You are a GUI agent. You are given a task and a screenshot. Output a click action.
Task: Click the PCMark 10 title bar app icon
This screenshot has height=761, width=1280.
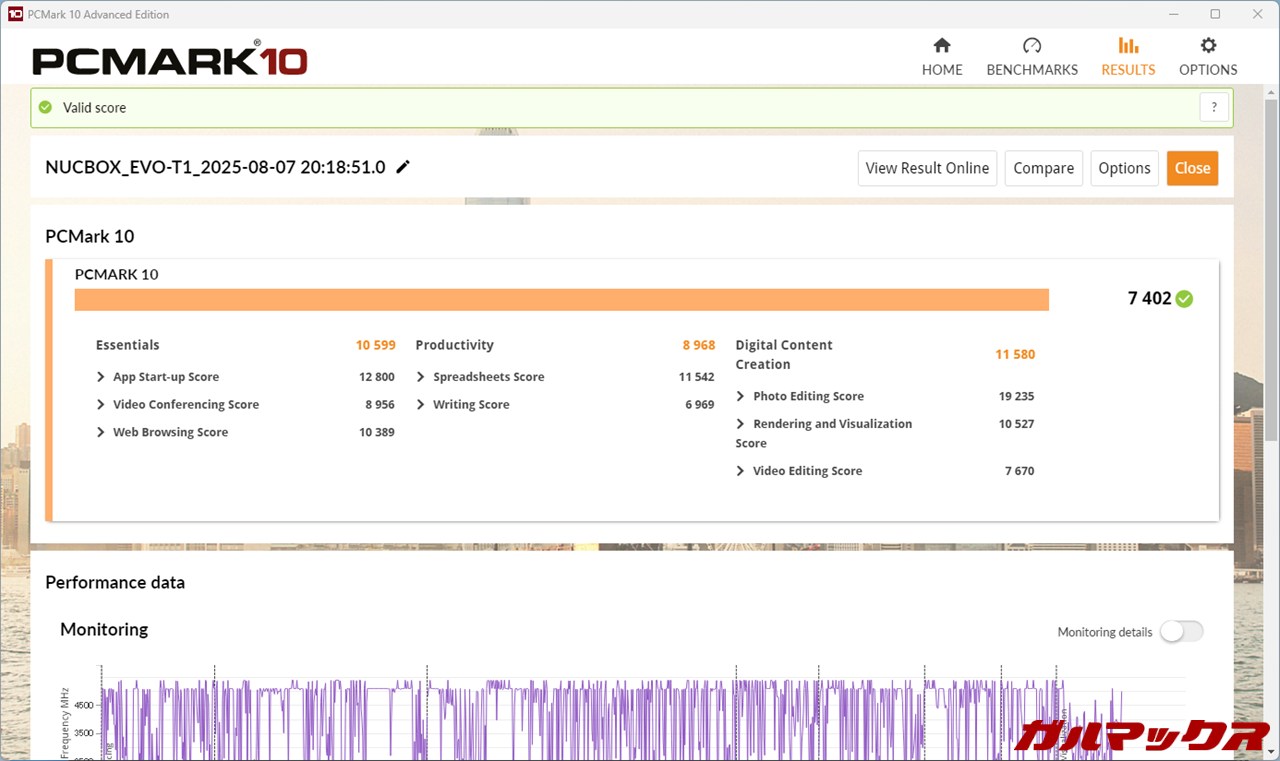(15, 14)
